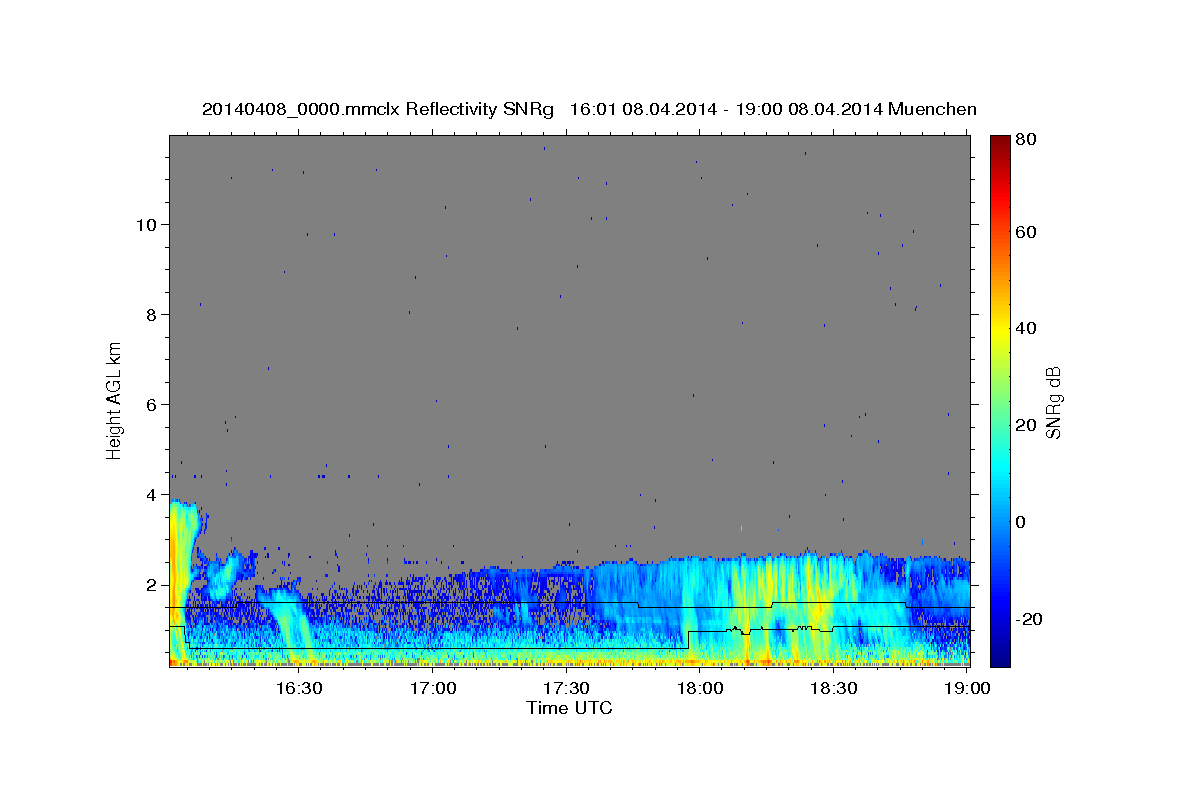1200x800 pixels.
Task: Click the colorbar value 0
Action: [1022, 522]
